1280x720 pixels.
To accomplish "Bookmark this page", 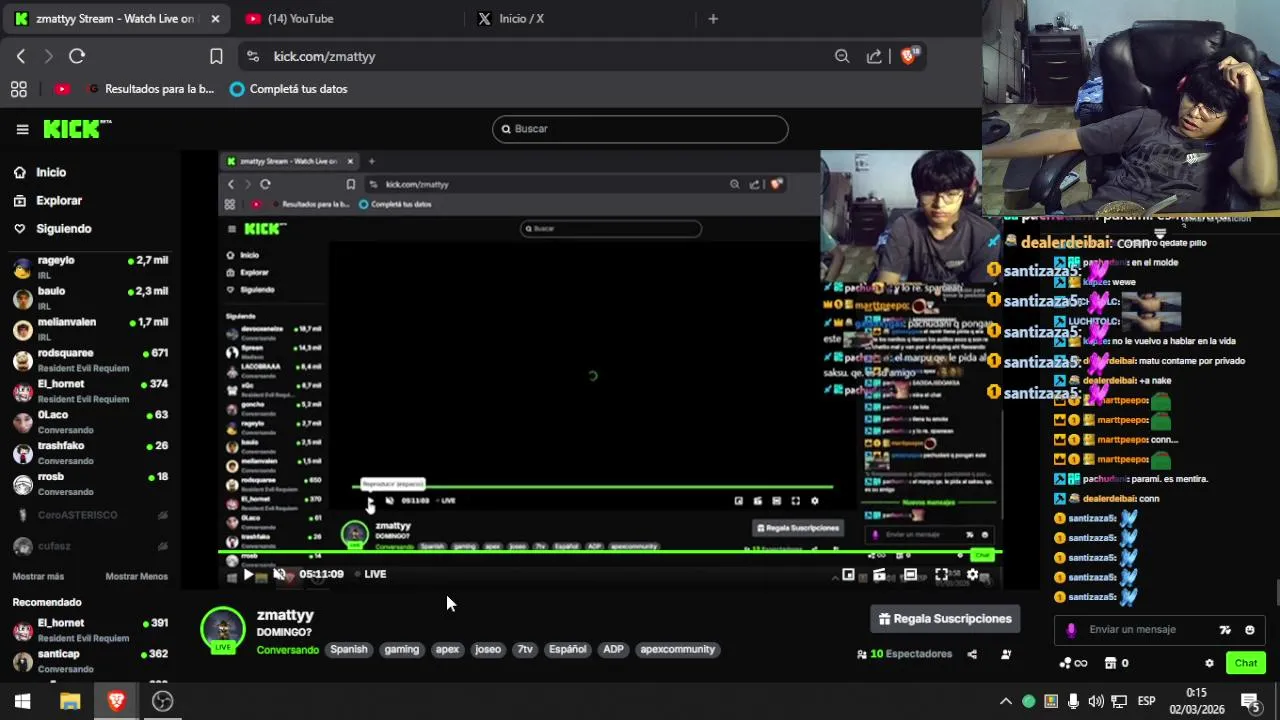I will tap(216, 57).
